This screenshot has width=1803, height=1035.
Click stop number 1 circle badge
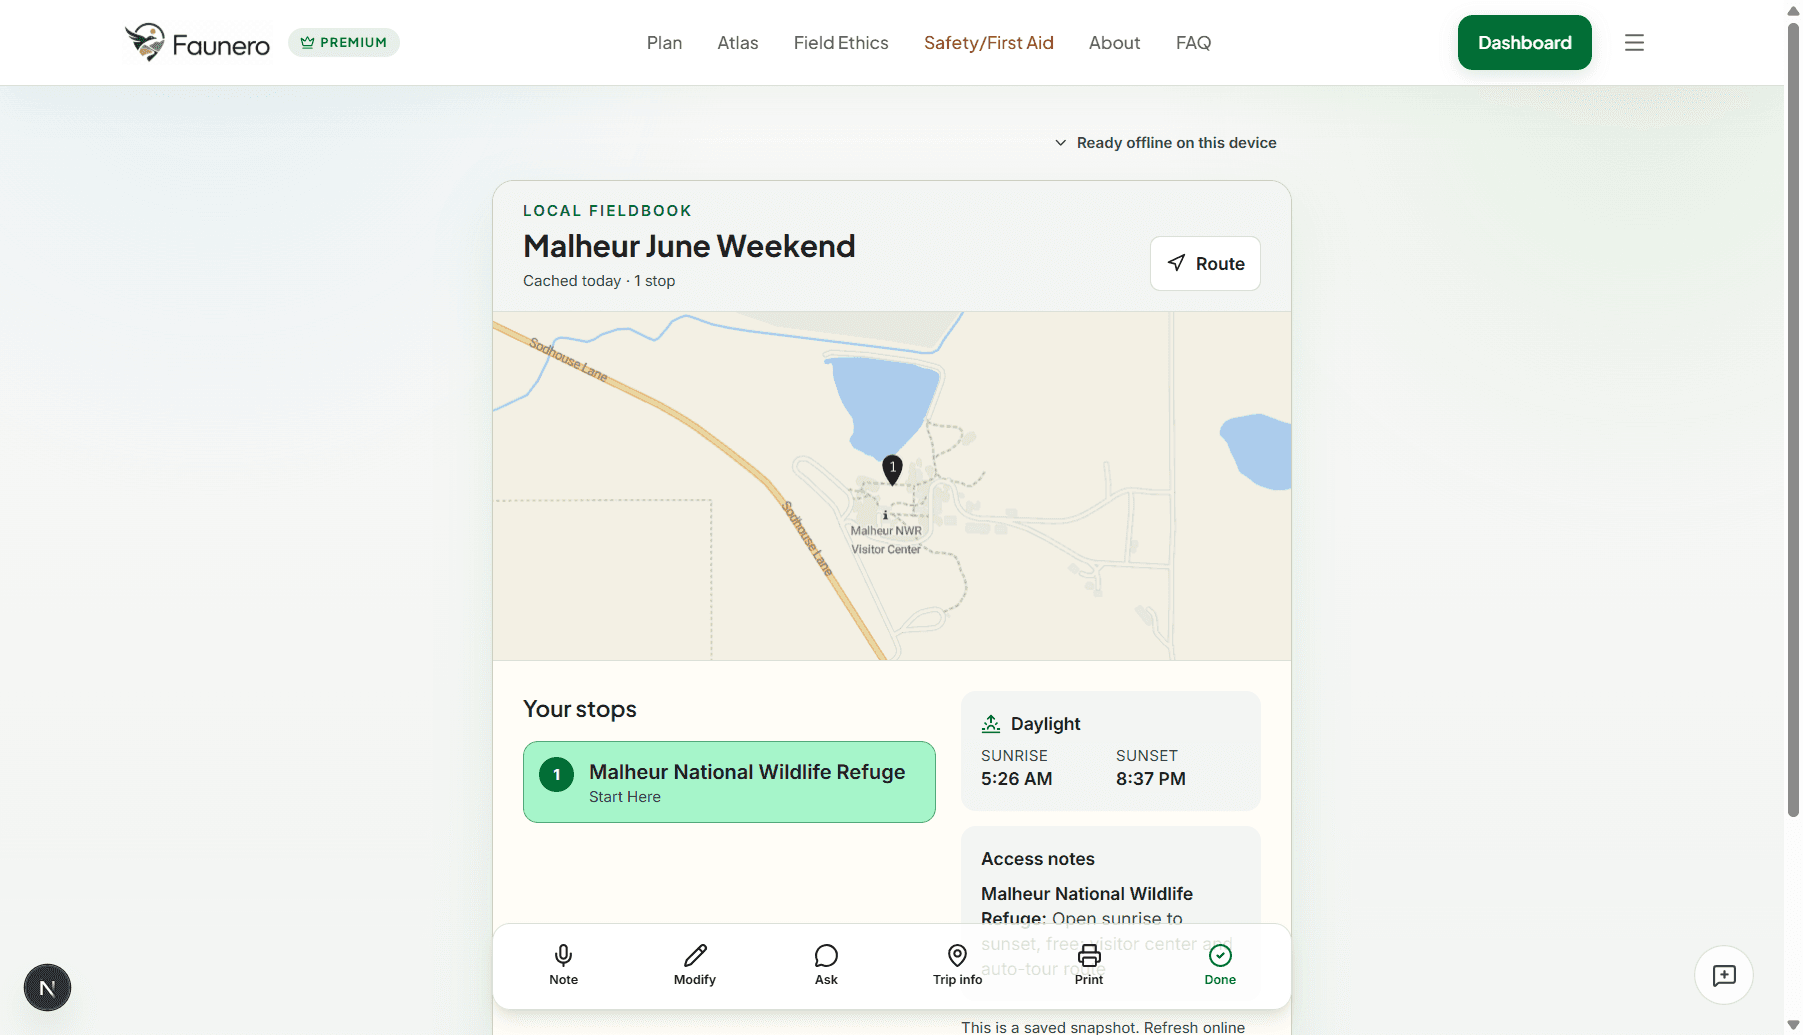click(x=557, y=774)
